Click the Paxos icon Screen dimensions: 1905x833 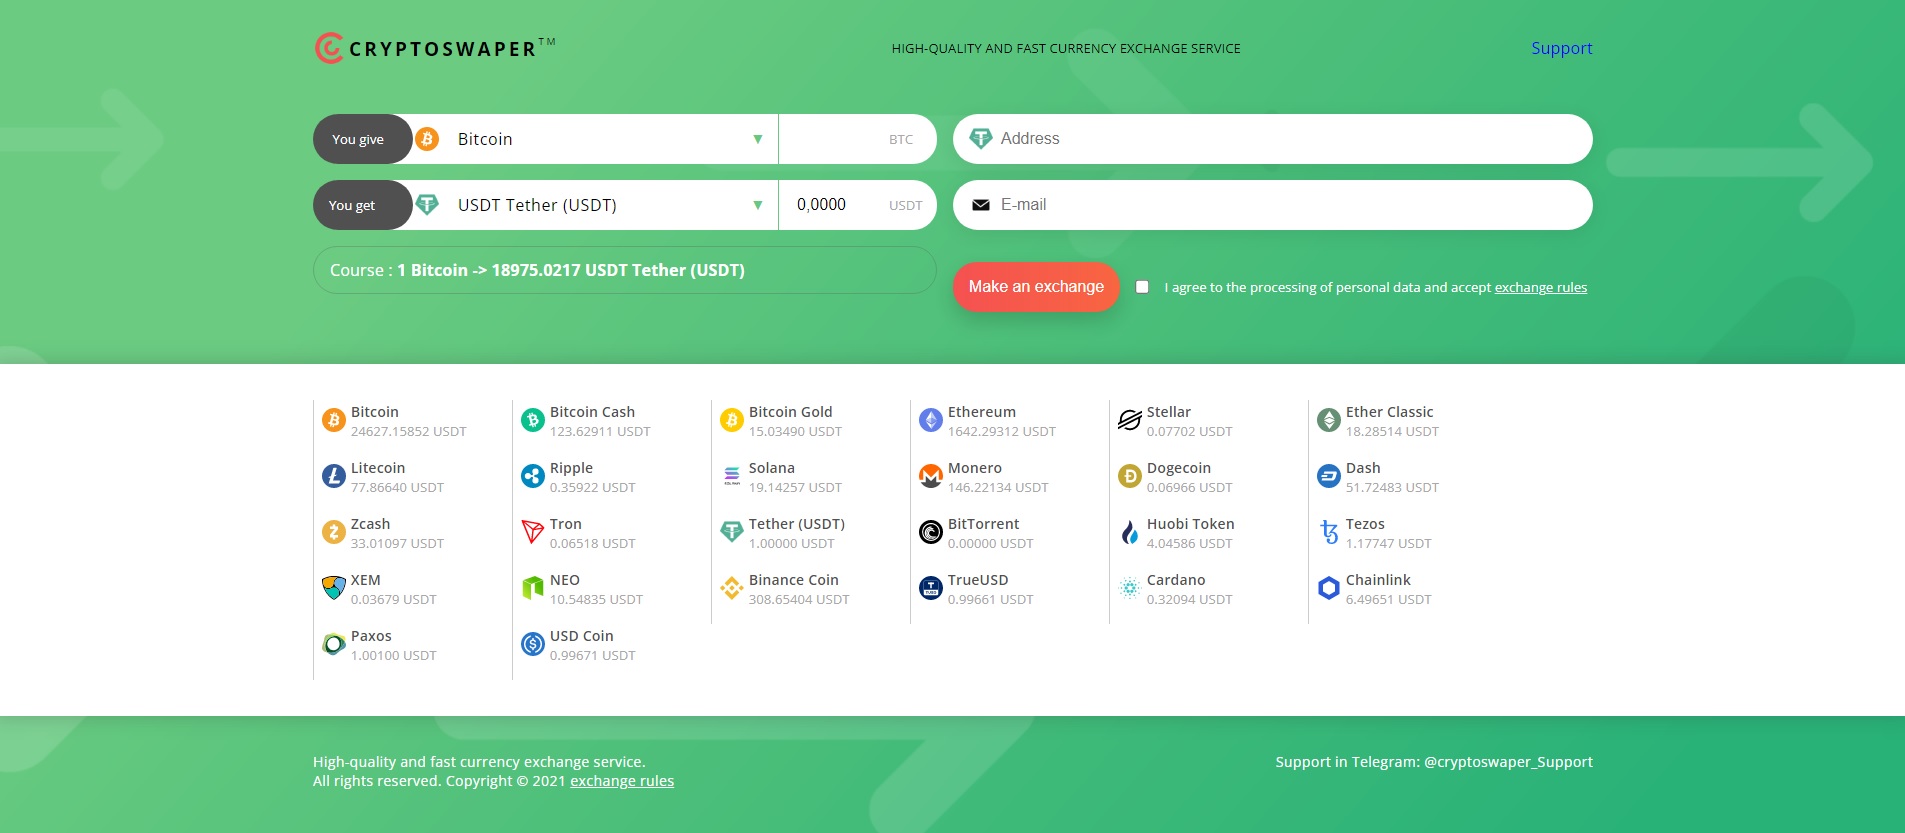pos(334,644)
